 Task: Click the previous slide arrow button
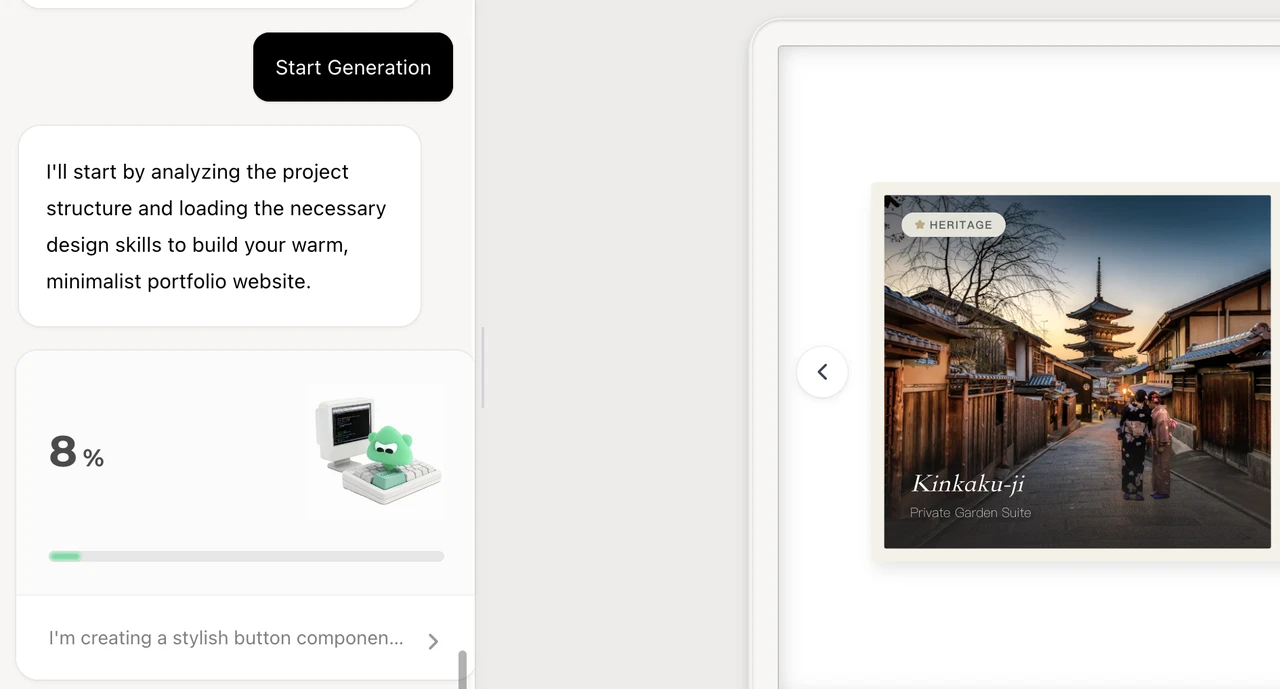(822, 372)
